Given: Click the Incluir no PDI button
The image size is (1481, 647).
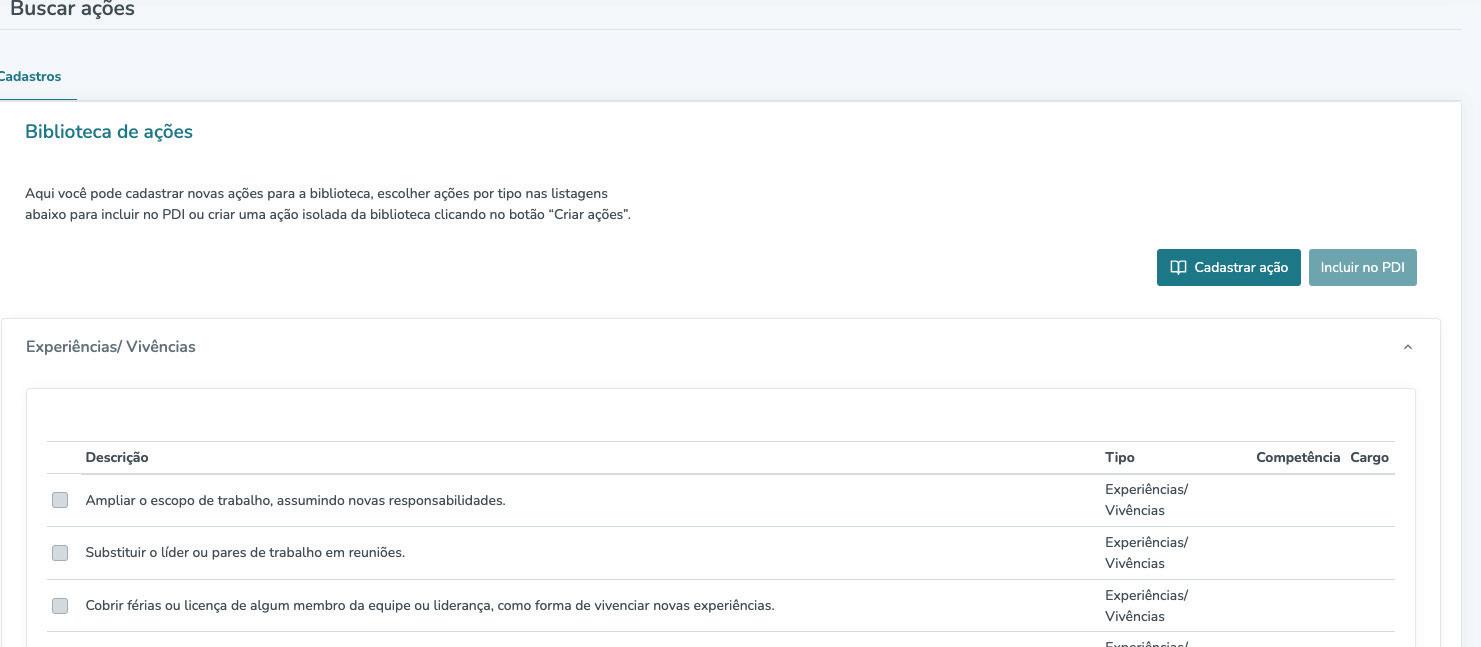Looking at the screenshot, I should [x=1362, y=267].
